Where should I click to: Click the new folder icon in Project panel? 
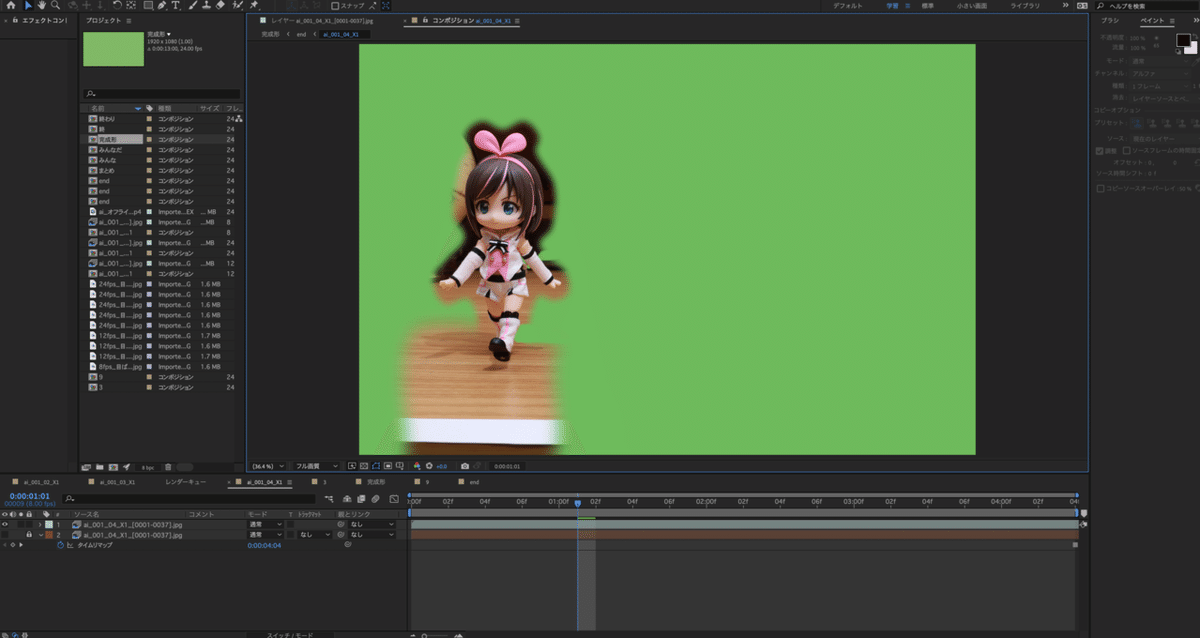[100, 467]
